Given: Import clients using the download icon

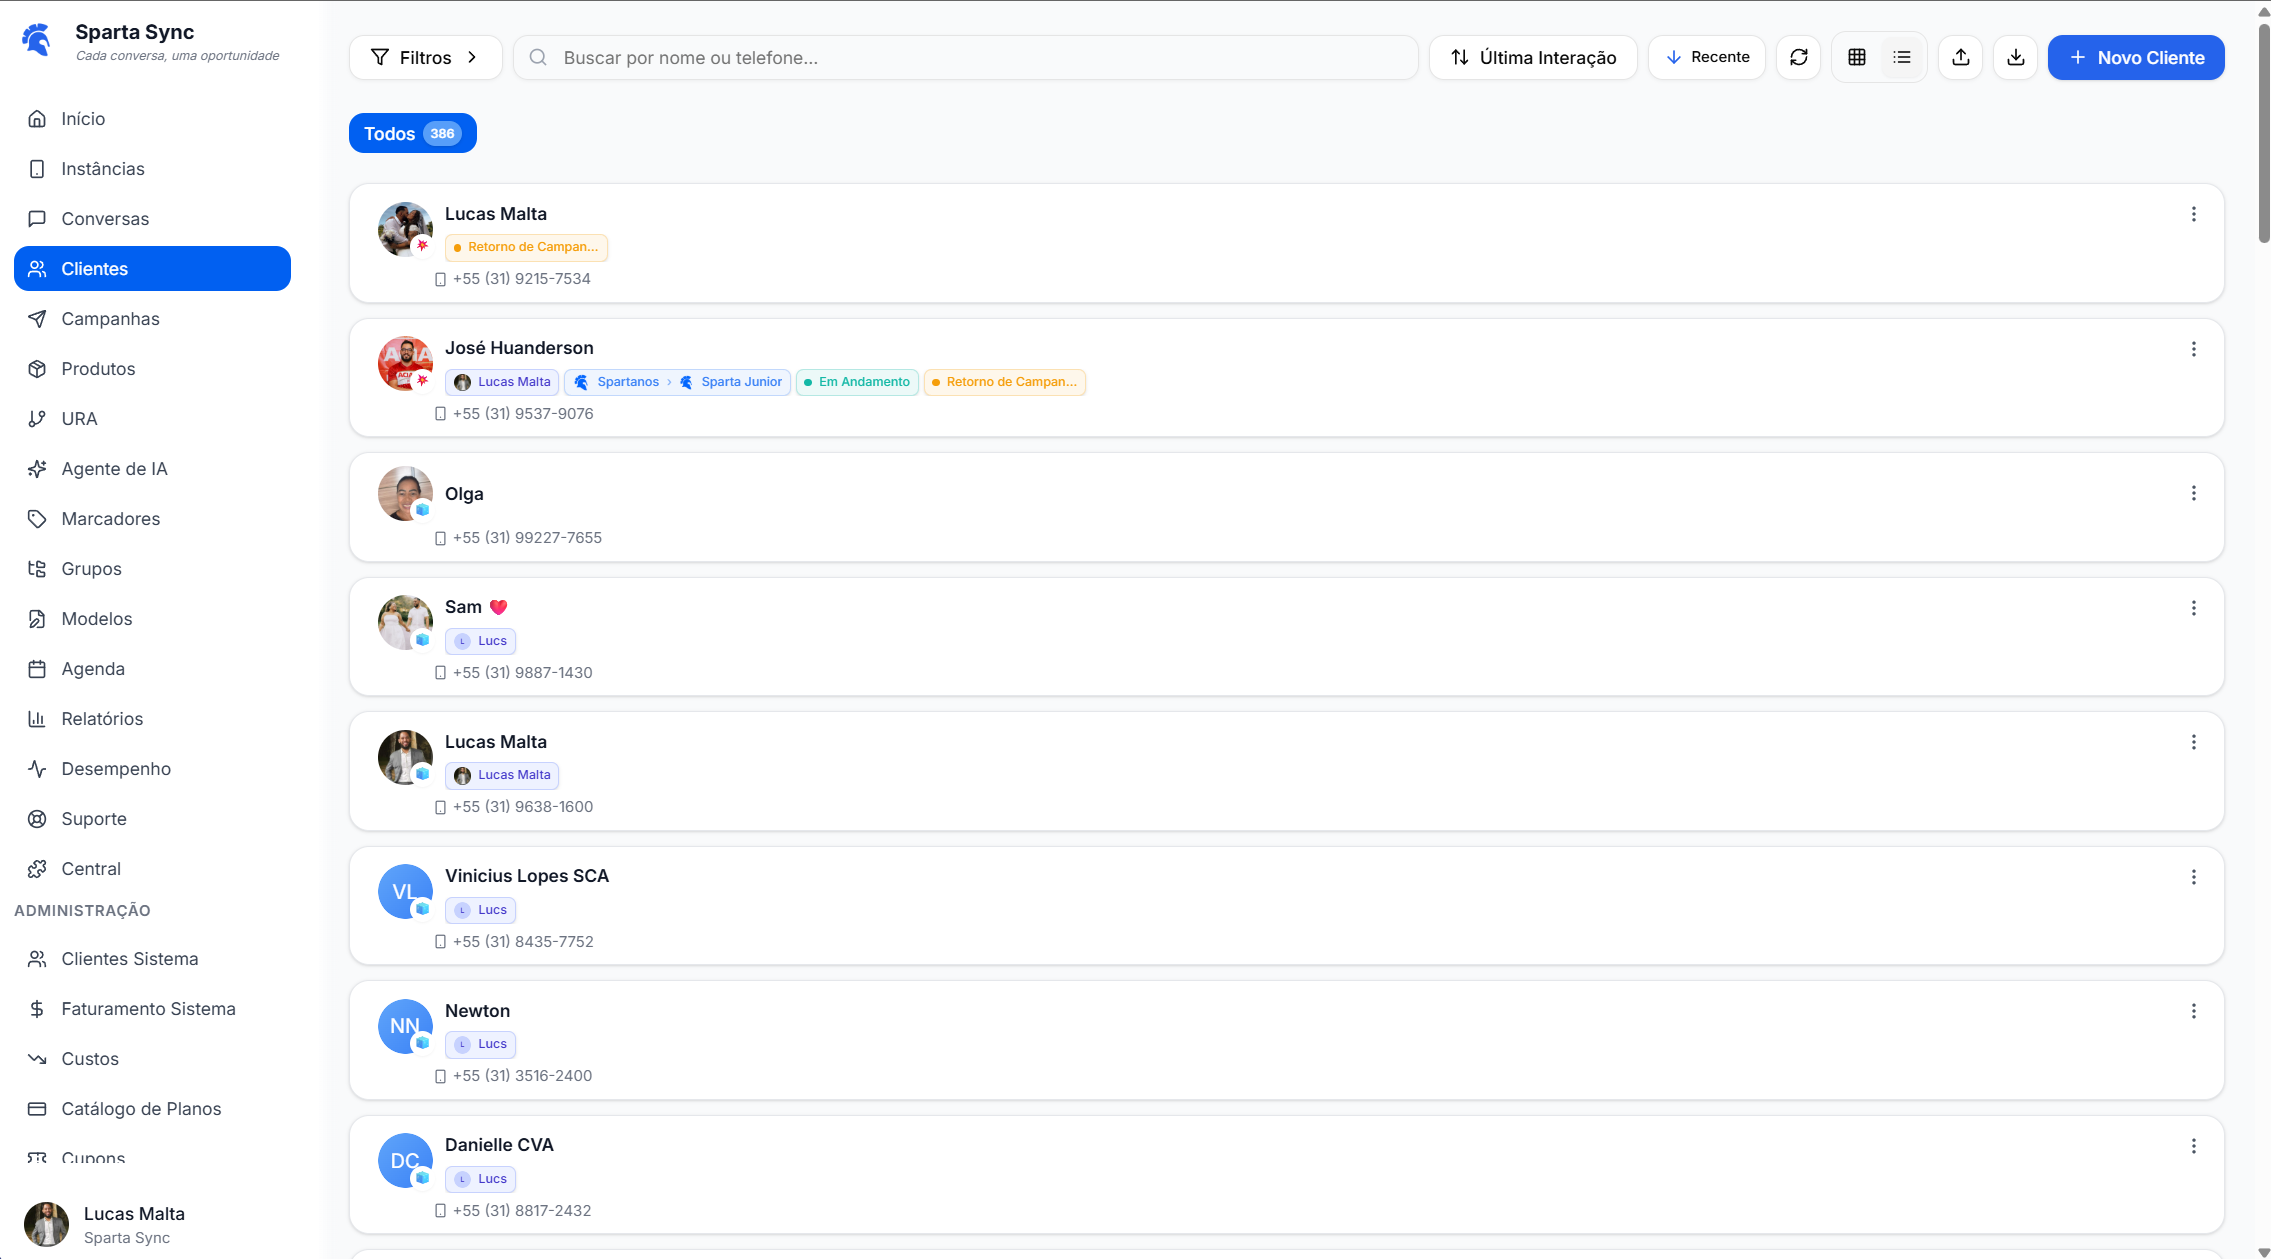Looking at the screenshot, I should pos(2016,57).
